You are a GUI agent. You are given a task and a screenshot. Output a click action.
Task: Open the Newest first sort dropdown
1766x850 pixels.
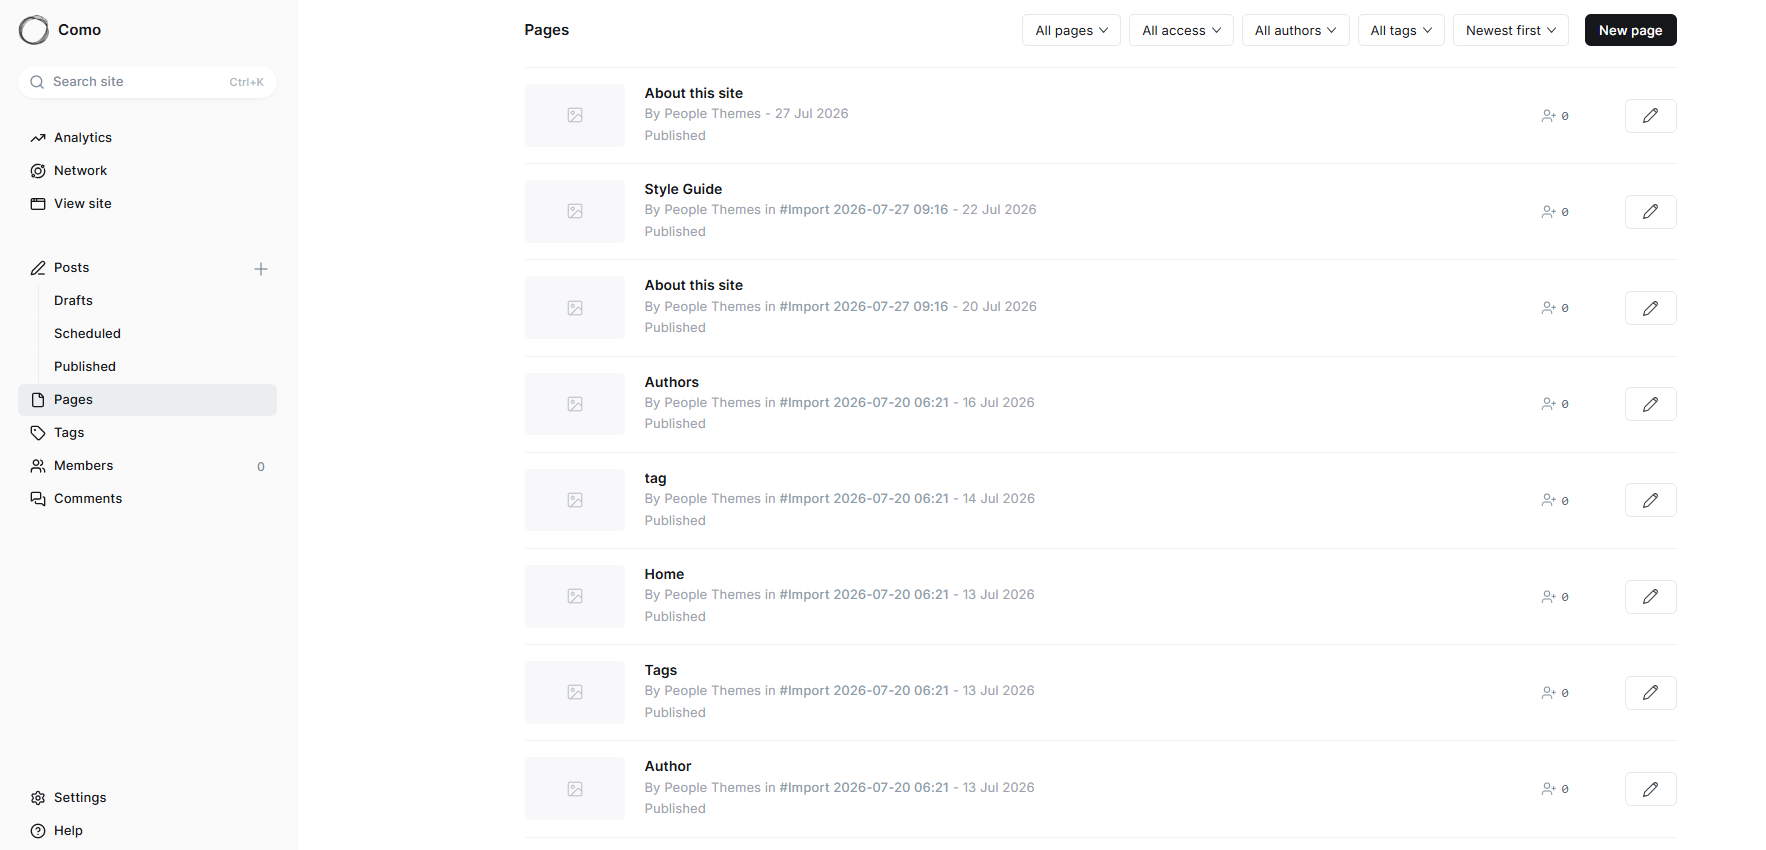pyautogui.click(x=1510, y=30)
